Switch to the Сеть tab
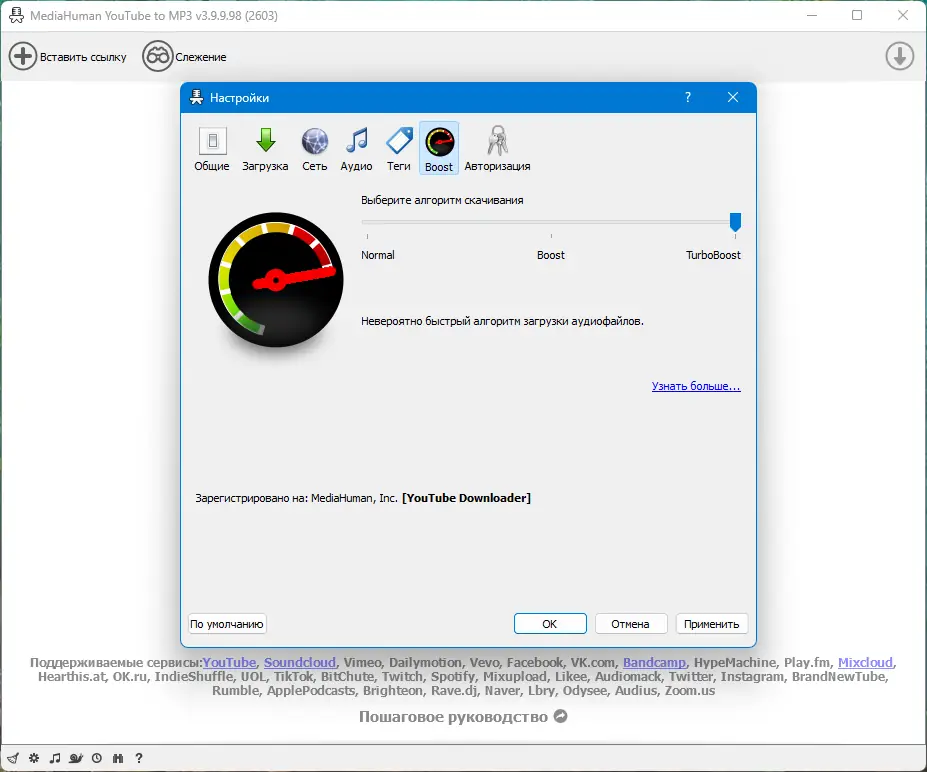The height and width of the screenshot is (772, 927). [x=315, y=149]
